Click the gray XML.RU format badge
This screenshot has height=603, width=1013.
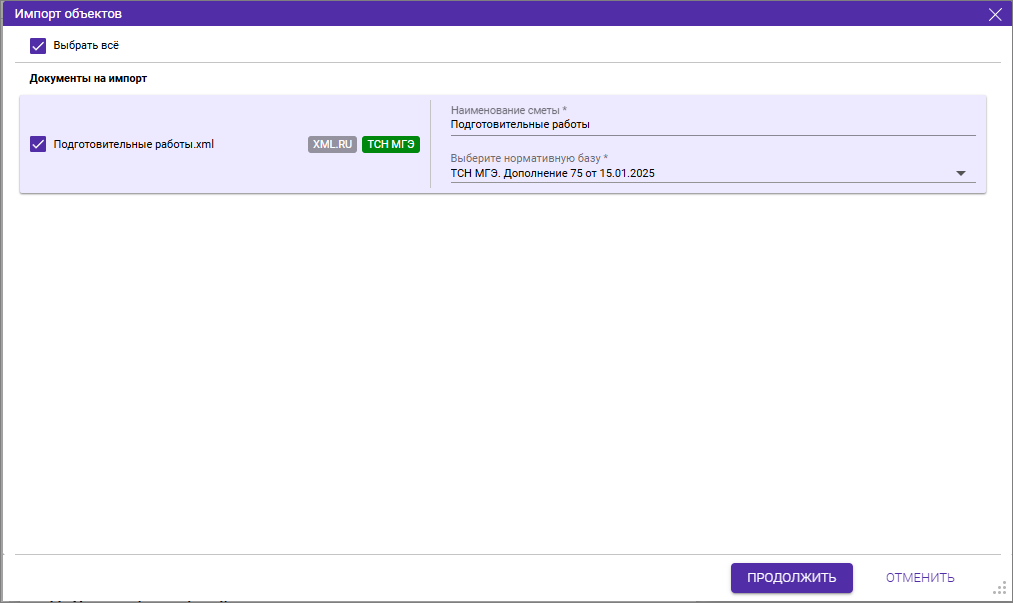(332, 144)
